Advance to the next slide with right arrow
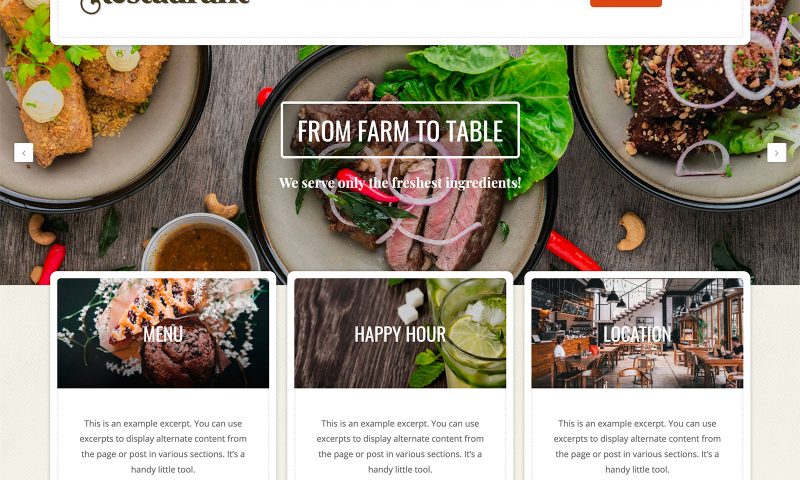This screenshot has width=800, height=480. [x=777, y=153]
